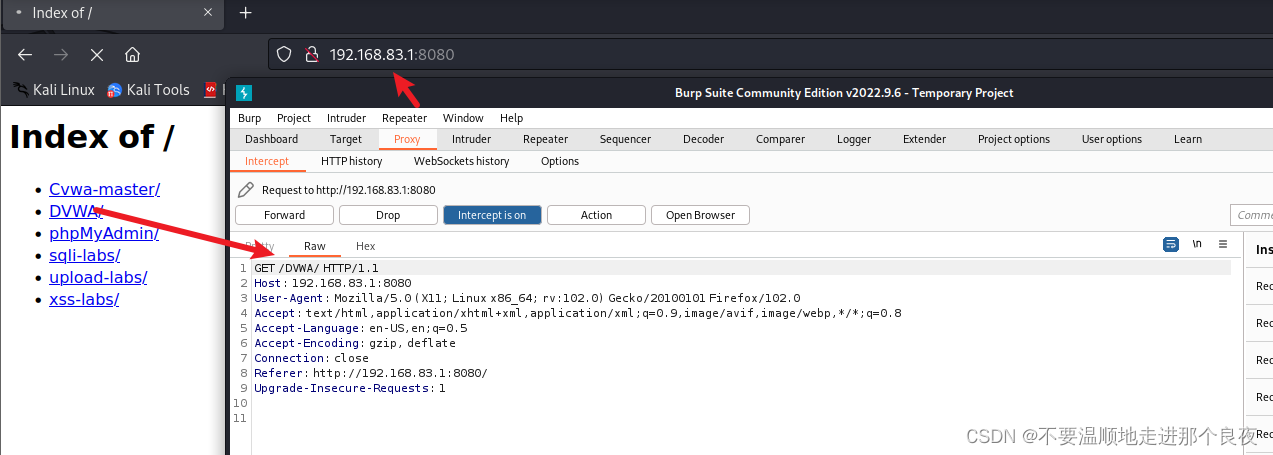Open the Cvwa-master/ directory link
Screen dimensions: 1273x455
(104, 190)
